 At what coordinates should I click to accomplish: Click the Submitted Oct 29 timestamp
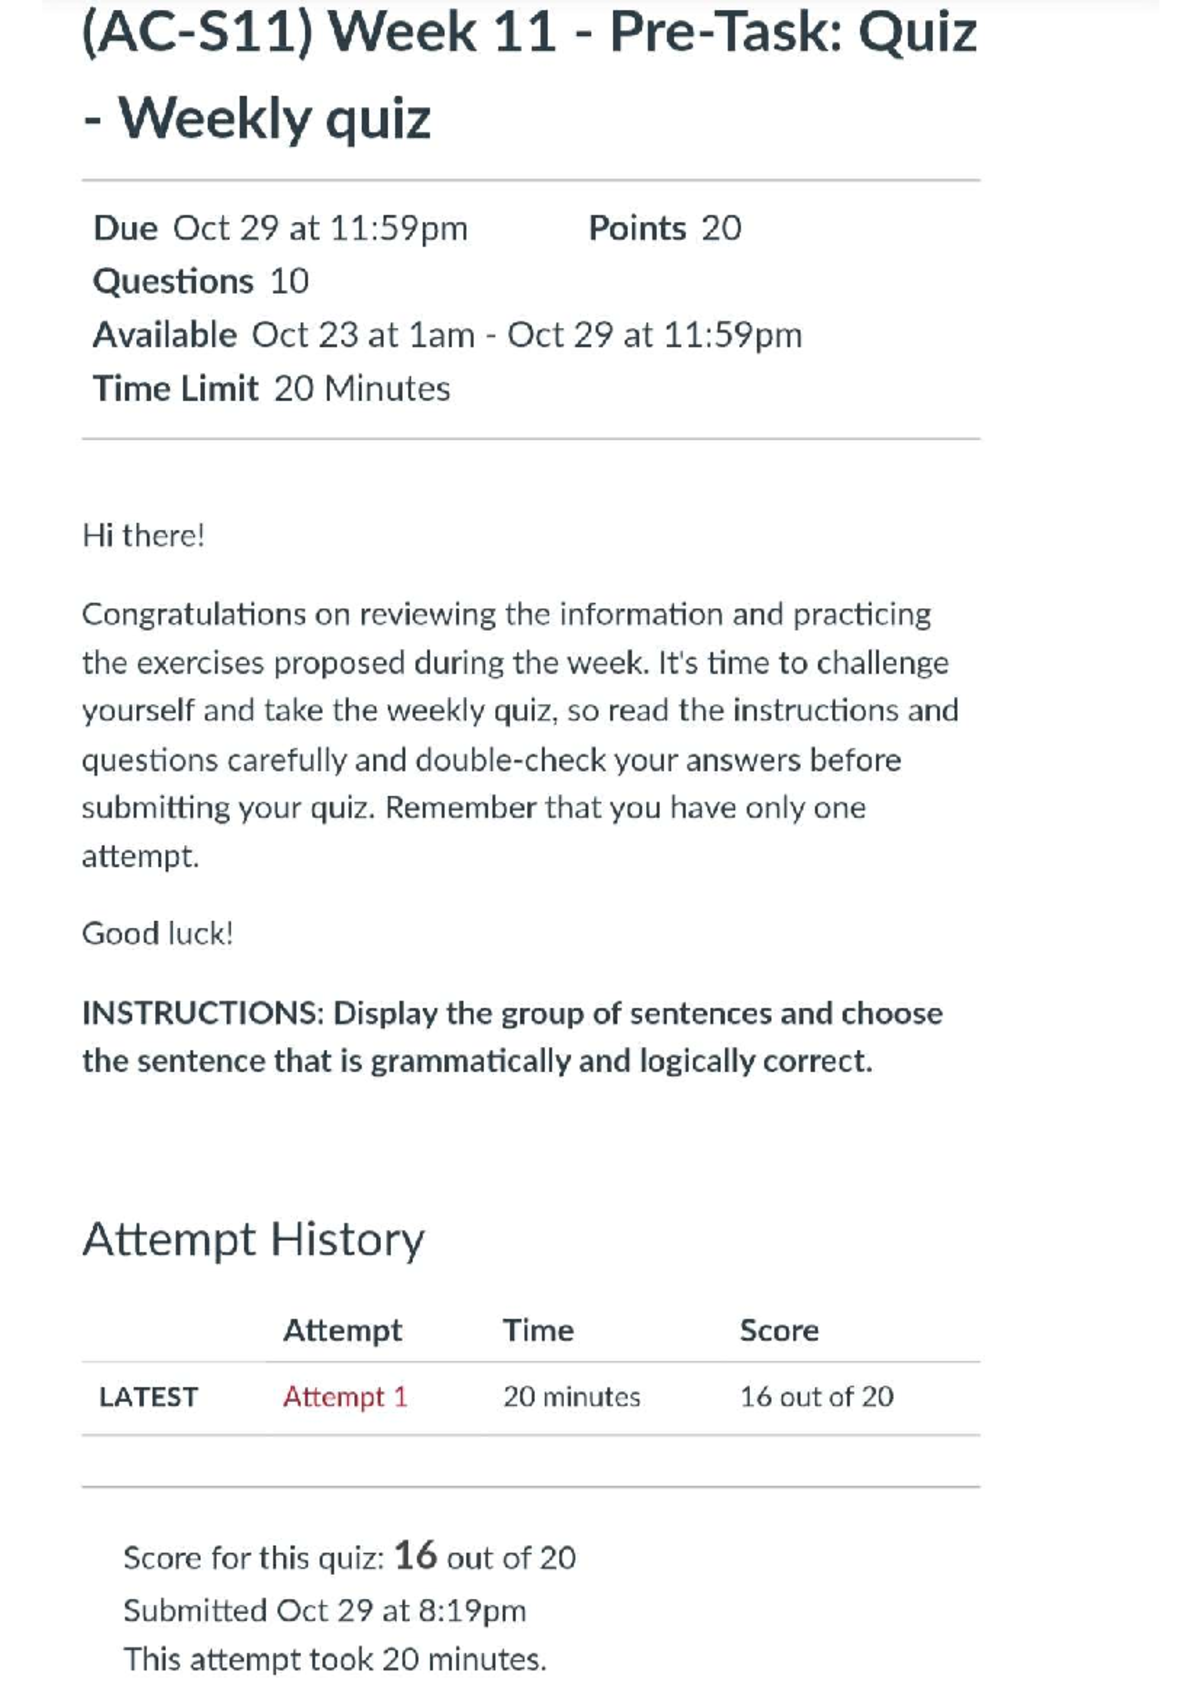326,1609
